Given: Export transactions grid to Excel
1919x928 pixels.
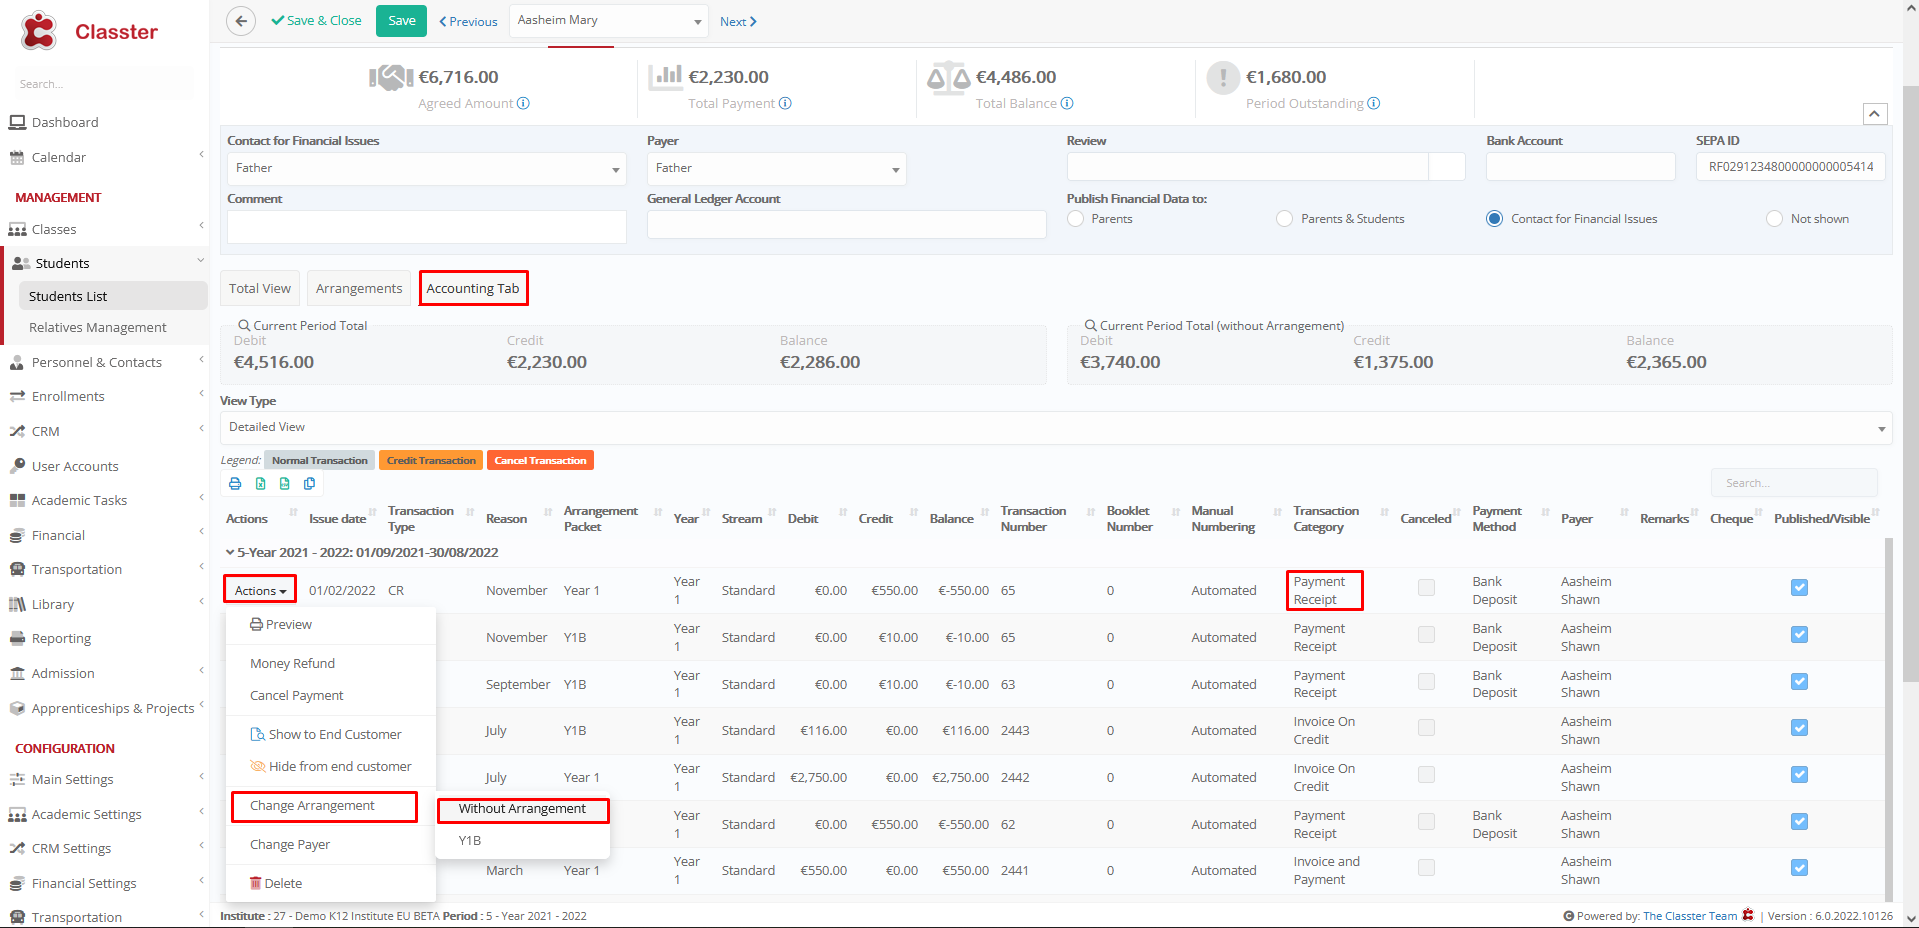Looking at the screenshot, I should [x=260, y=484].
